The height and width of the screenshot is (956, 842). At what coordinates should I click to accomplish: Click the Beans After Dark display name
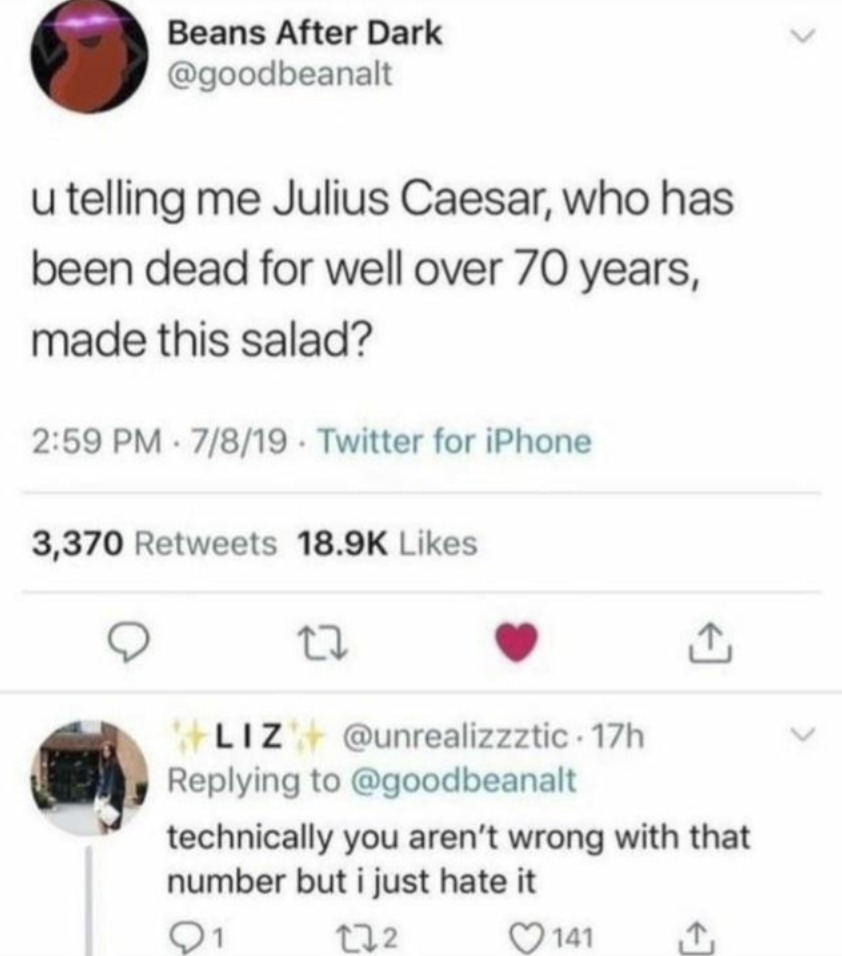[304, 33]
